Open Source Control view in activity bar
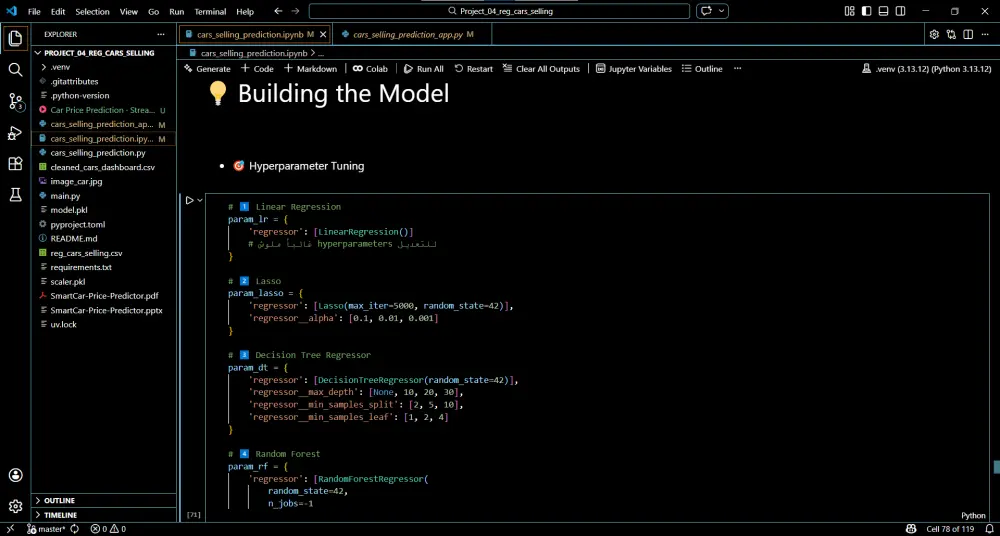 coord(15,101)
